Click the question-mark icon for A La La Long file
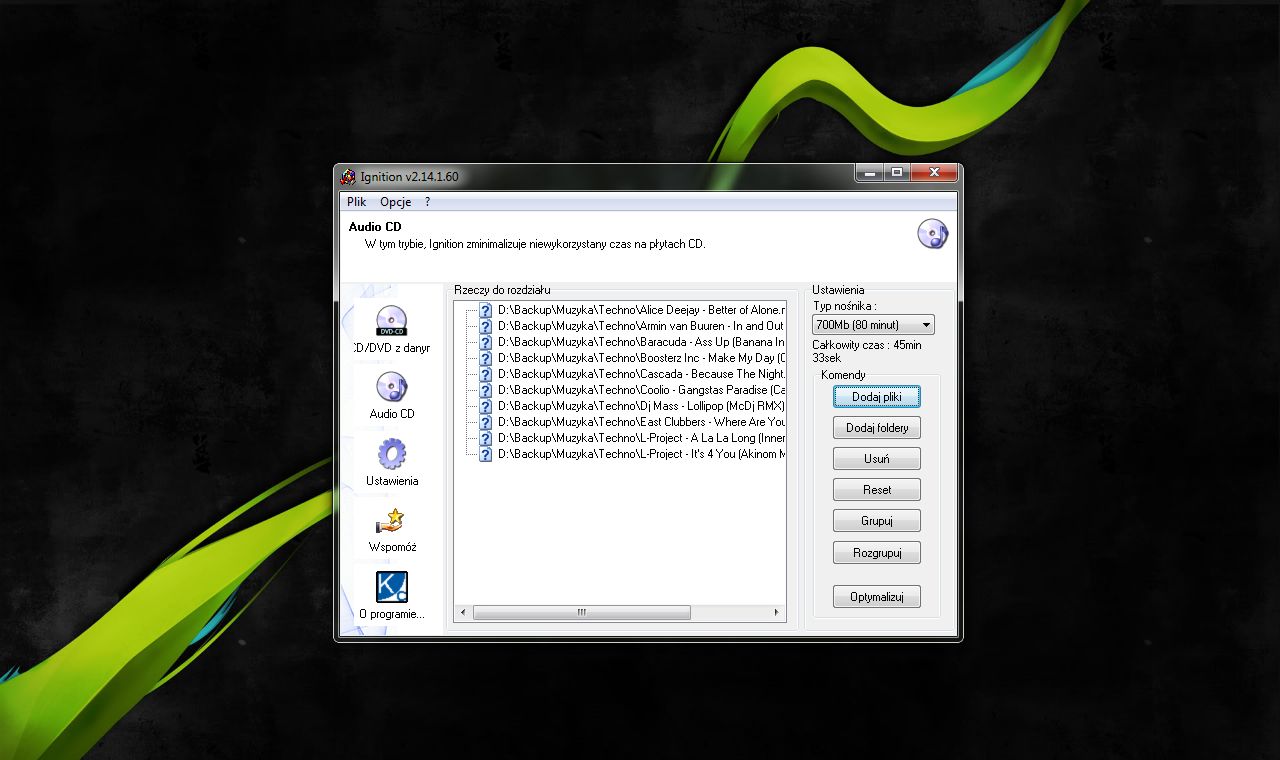1280x760 pixels. [486, 438]
